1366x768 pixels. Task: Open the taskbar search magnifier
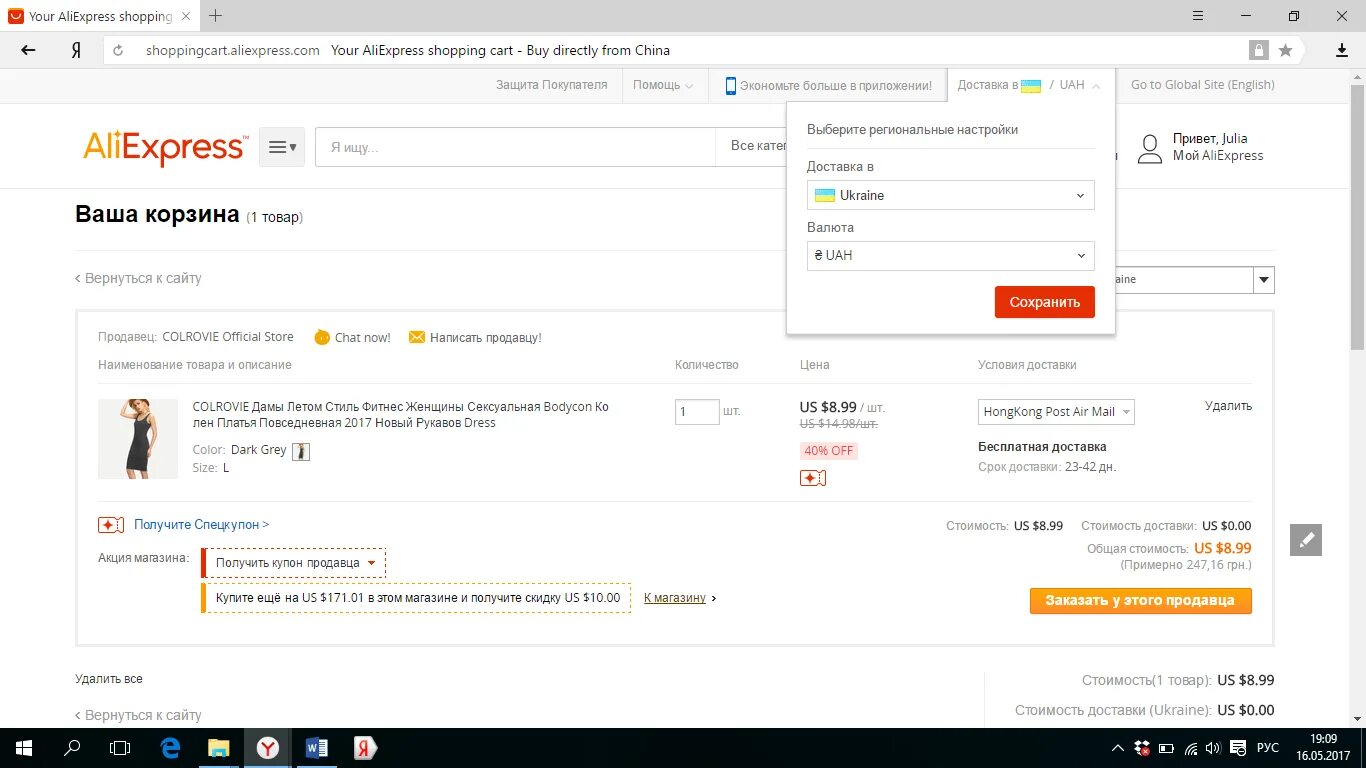point(72,747)
